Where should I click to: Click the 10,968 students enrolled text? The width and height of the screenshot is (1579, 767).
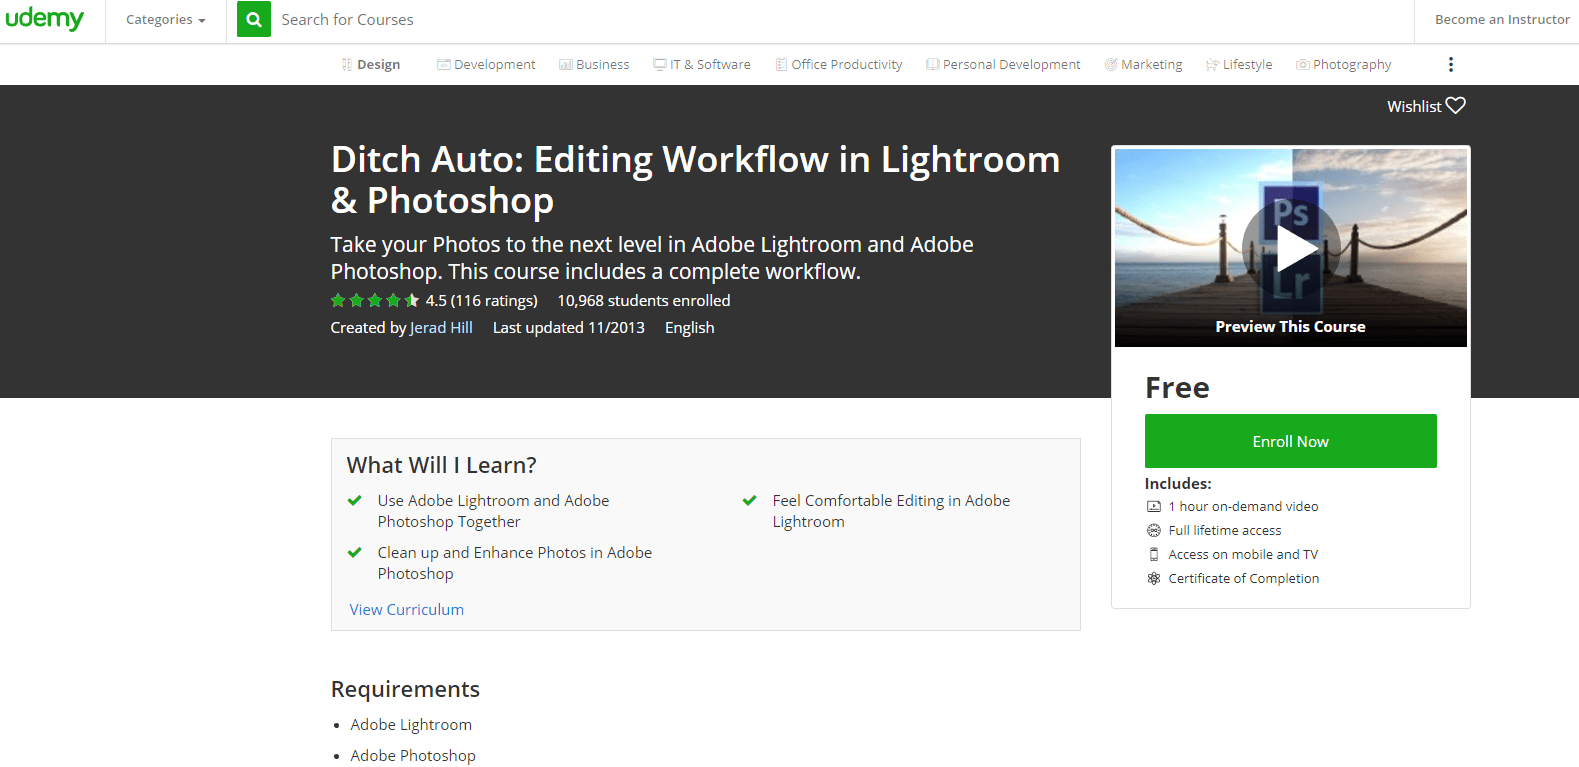[644, 301]
